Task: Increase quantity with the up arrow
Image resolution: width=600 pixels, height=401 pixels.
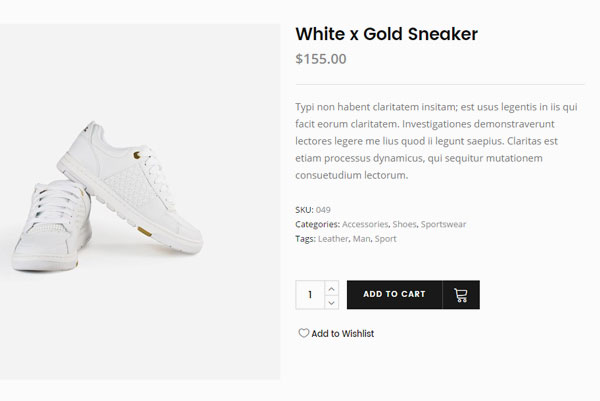Action: click(332, 288)
